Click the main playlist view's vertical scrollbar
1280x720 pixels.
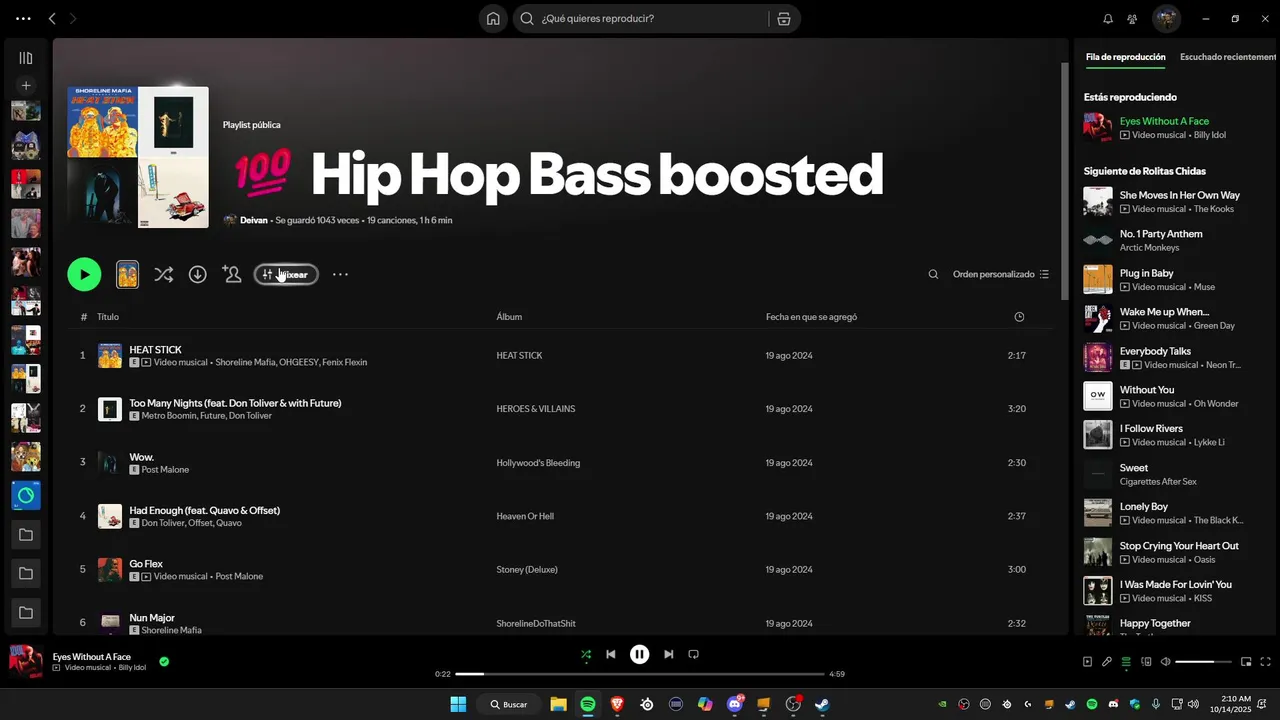(1064, 180)
